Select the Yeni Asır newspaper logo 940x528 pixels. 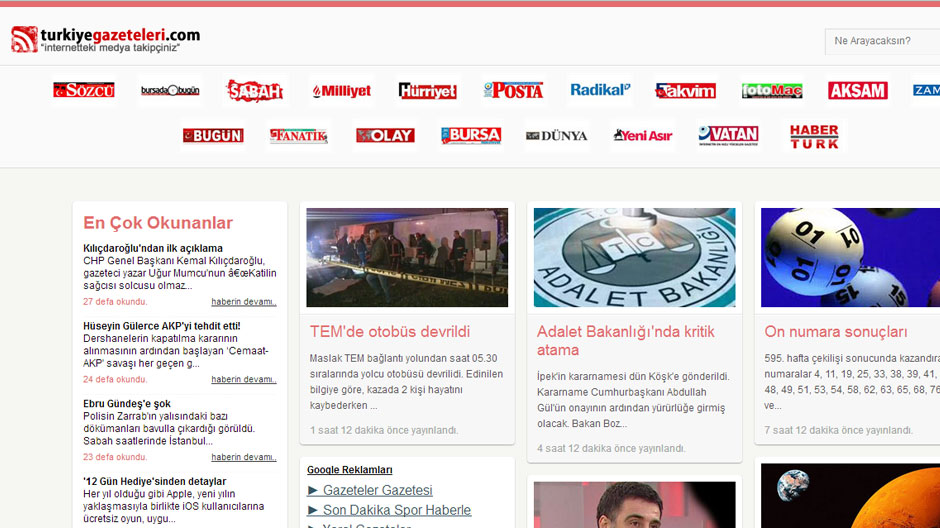tap(643, 135)
